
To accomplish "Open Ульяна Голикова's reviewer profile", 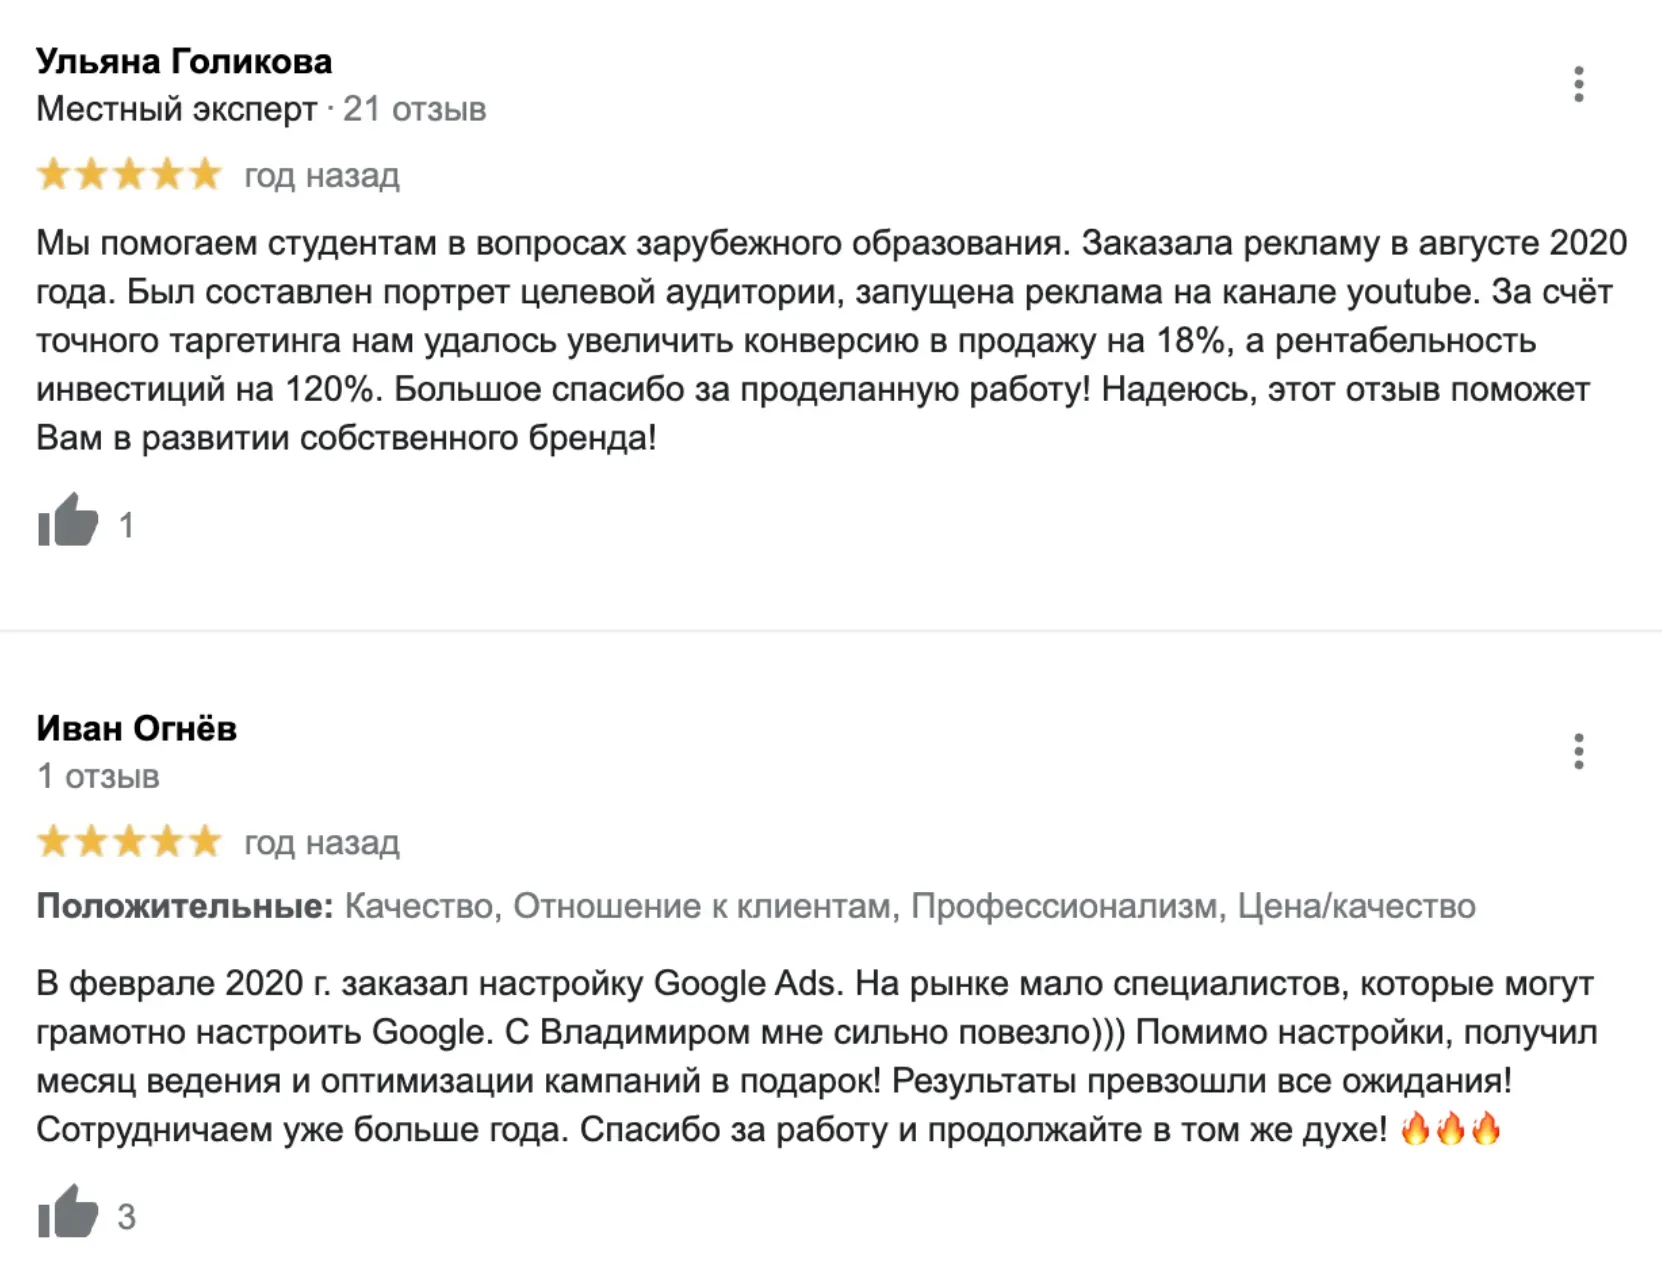I will coord(184,61).
